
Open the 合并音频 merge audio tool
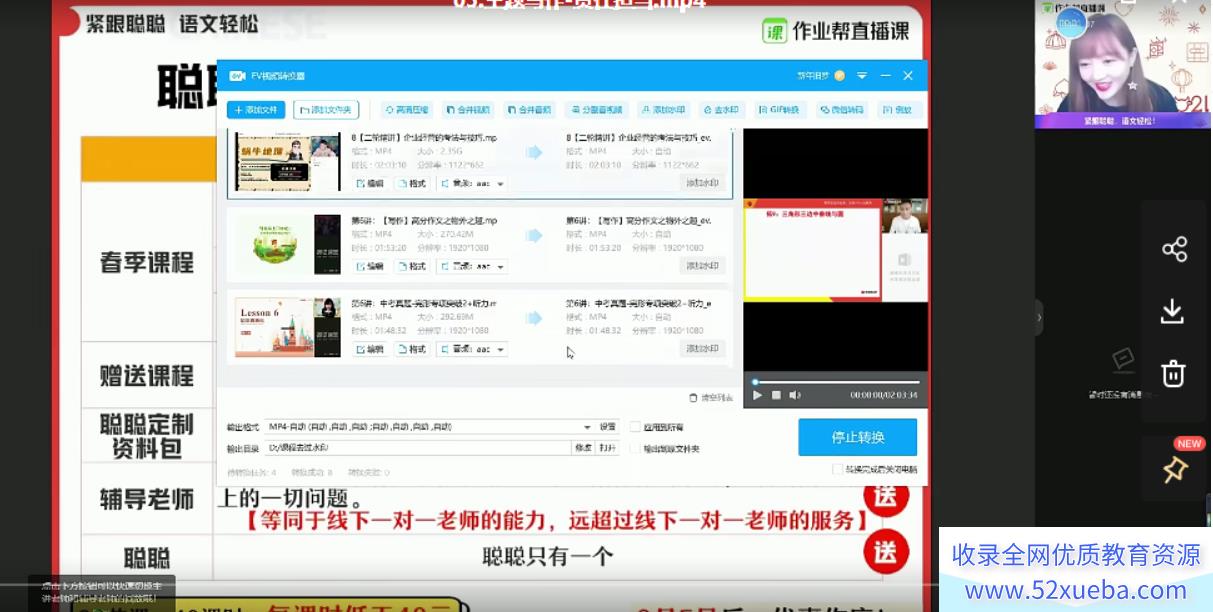pos(529,110)
